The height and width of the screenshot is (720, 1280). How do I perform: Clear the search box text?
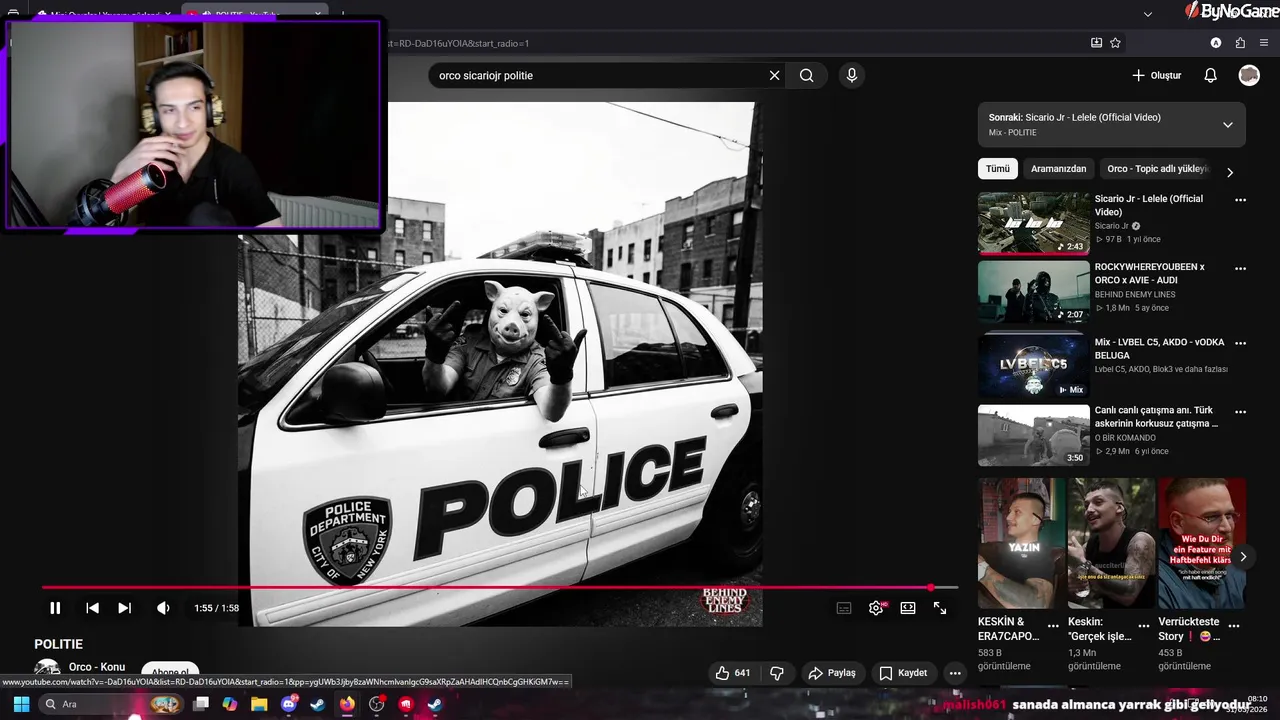[x=774, y=75]
